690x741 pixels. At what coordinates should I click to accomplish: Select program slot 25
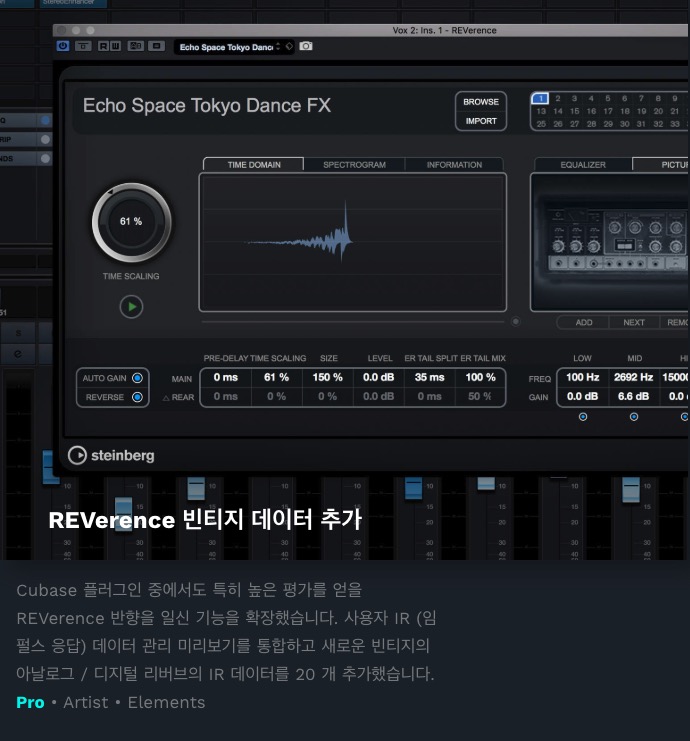(x=541, y=124)
